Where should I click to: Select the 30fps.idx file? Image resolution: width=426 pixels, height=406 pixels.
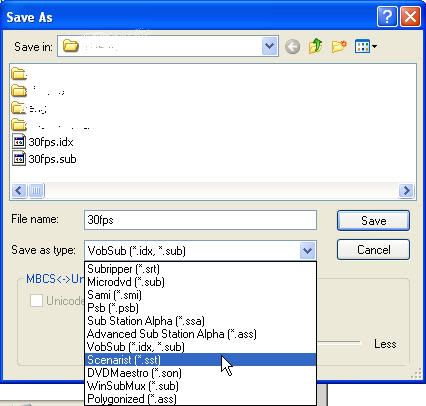pyautogui.click(x=43, y=142)
